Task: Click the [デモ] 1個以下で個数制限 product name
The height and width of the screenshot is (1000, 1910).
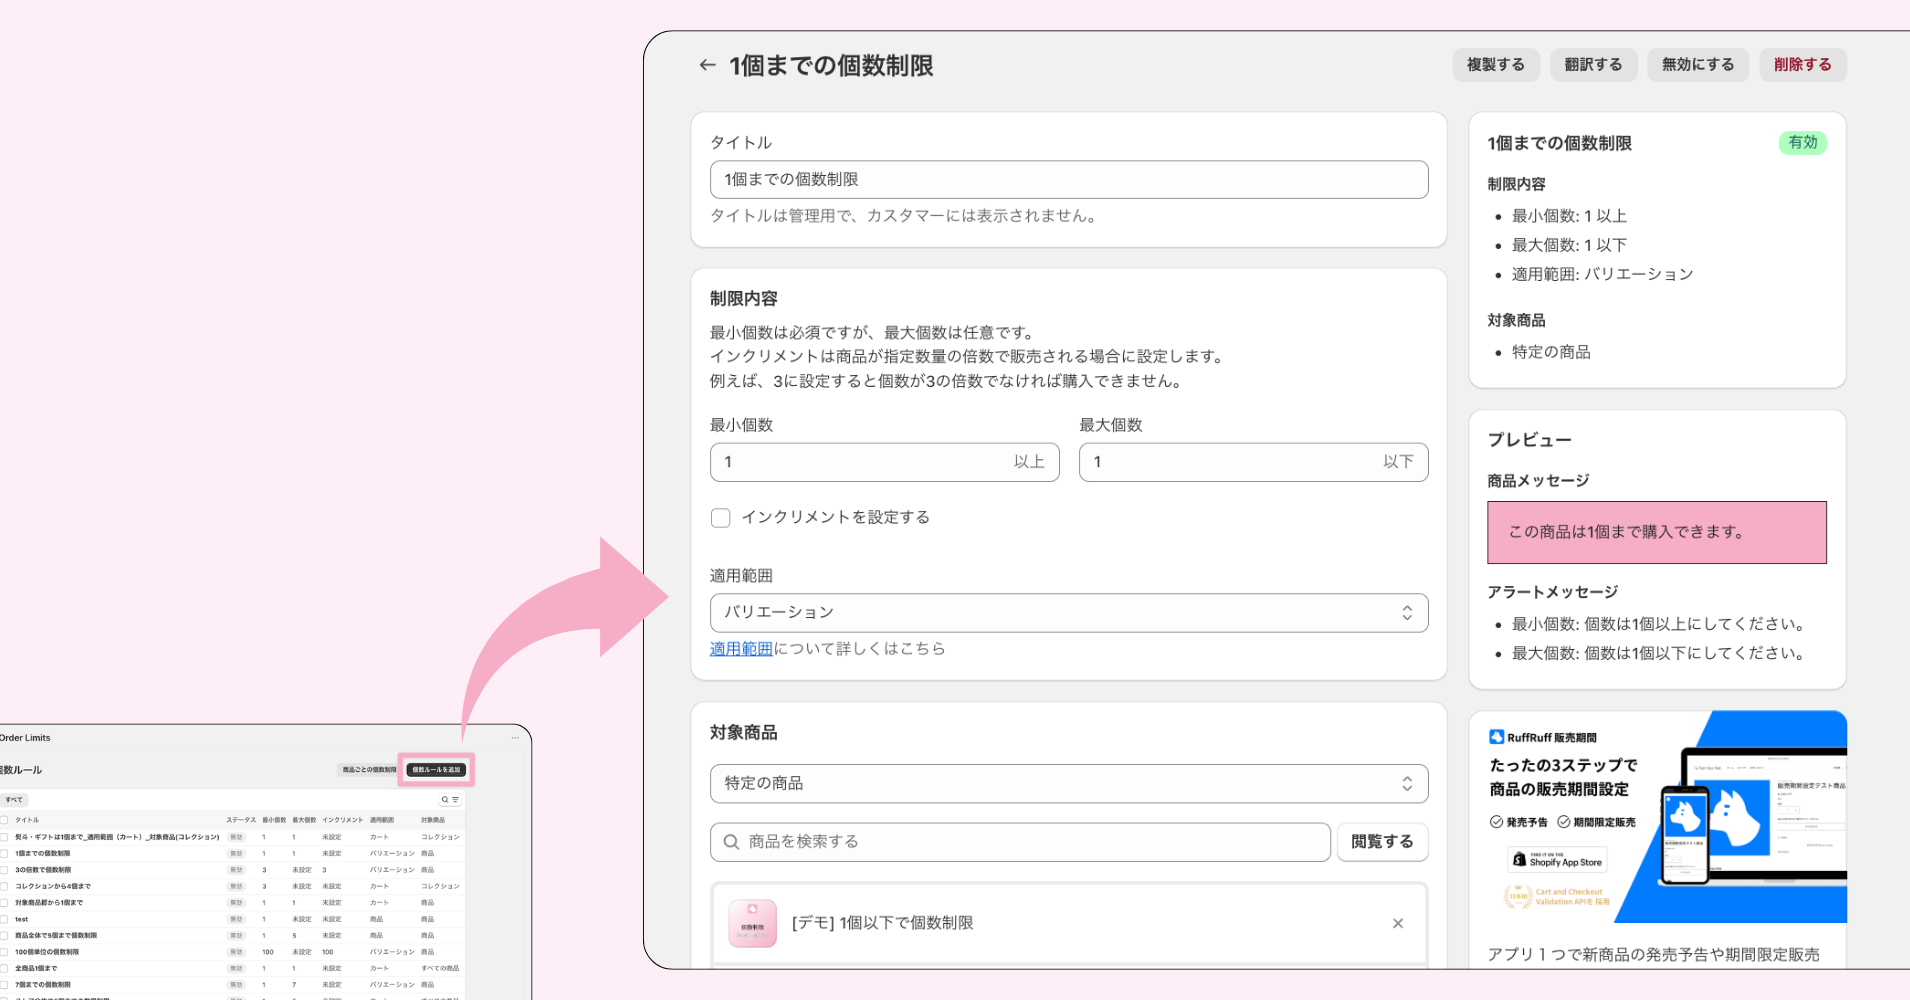Action: (x=882, y=923)
